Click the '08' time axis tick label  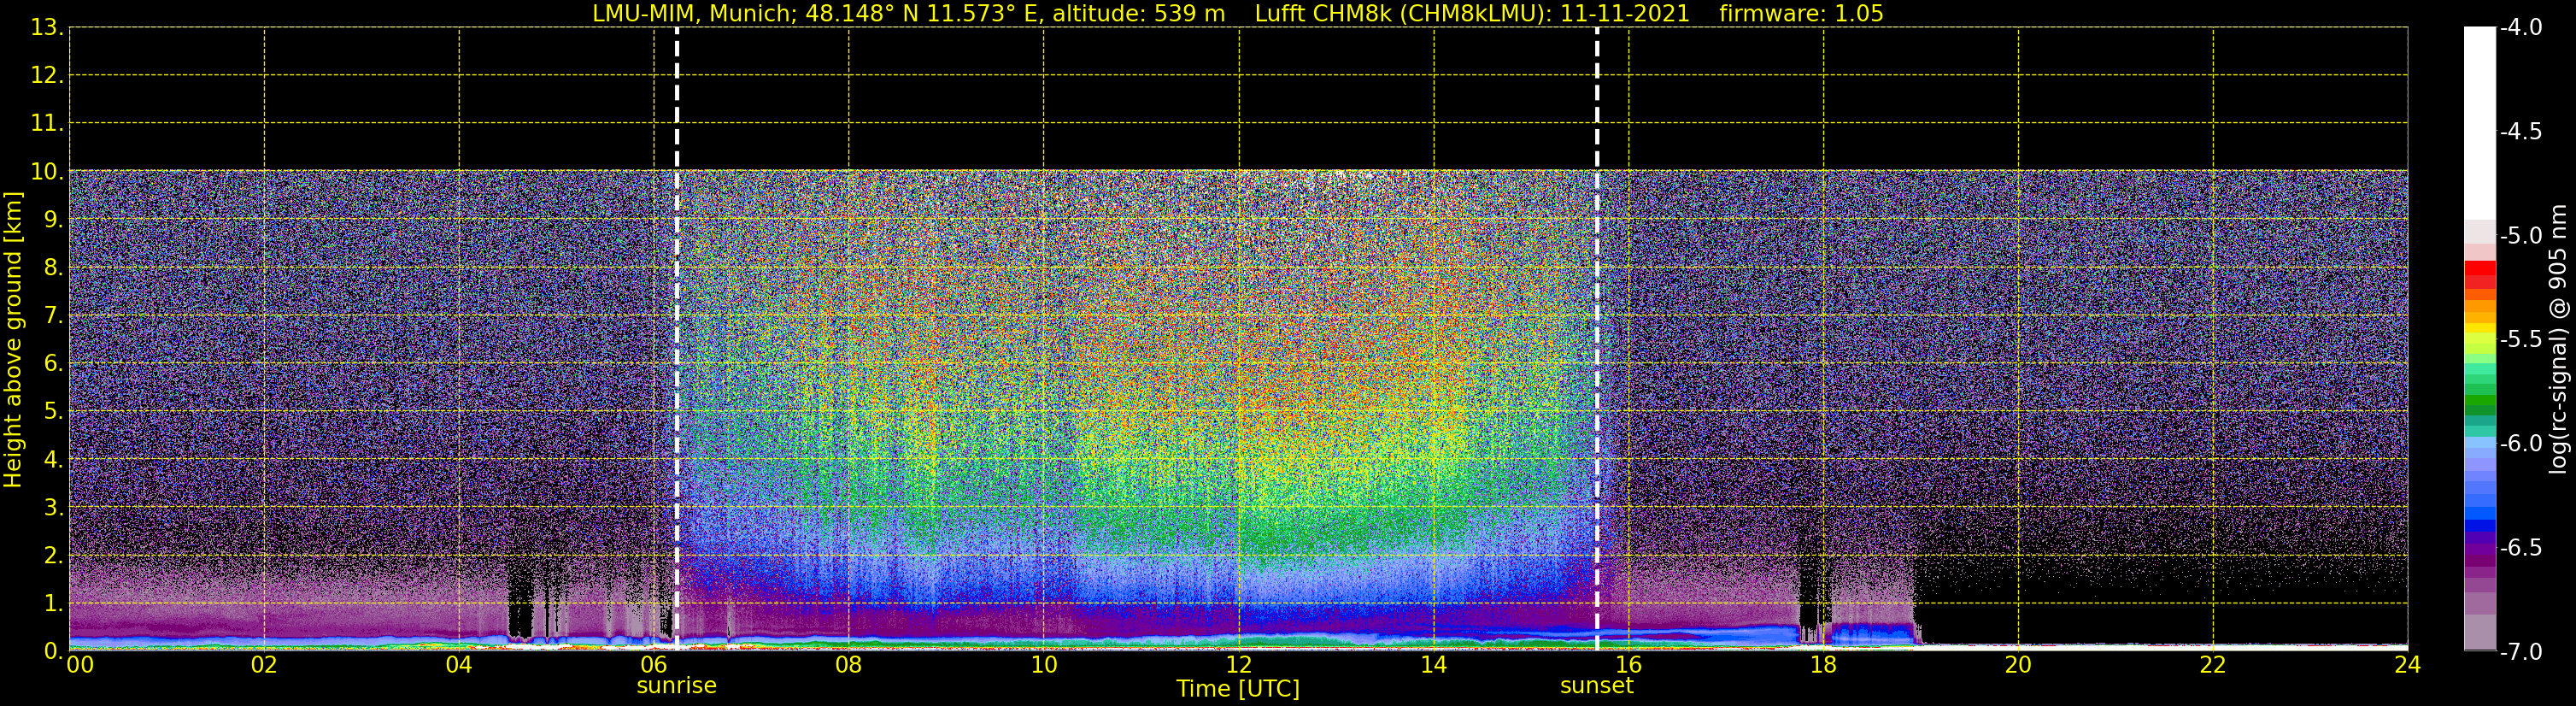849,665
